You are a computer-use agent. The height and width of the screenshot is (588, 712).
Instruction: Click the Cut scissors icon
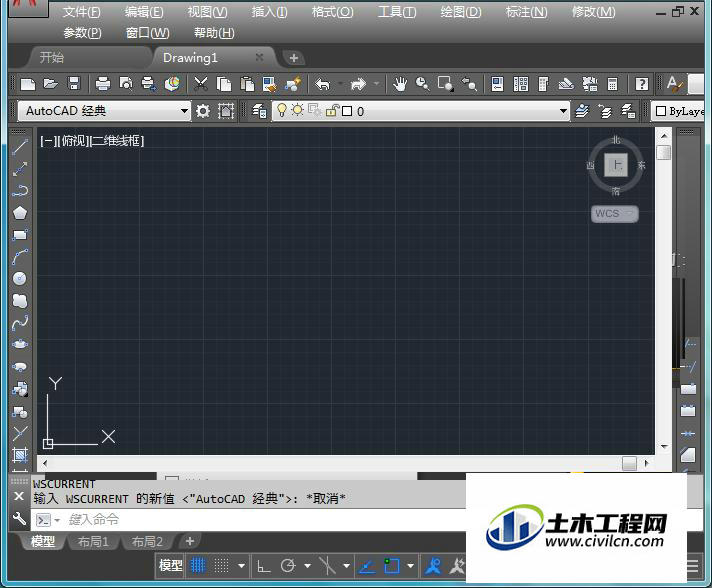201,84
